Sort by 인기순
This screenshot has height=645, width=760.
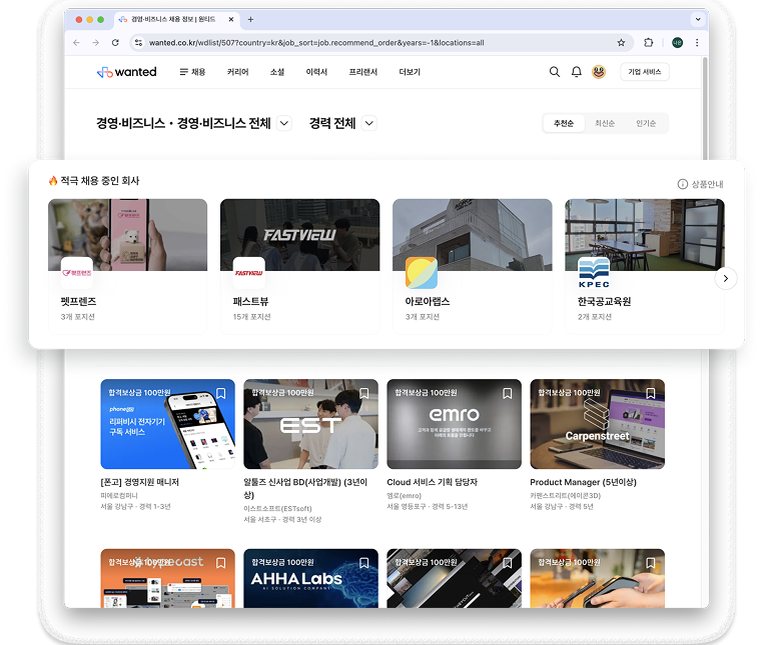click(646, 123)
